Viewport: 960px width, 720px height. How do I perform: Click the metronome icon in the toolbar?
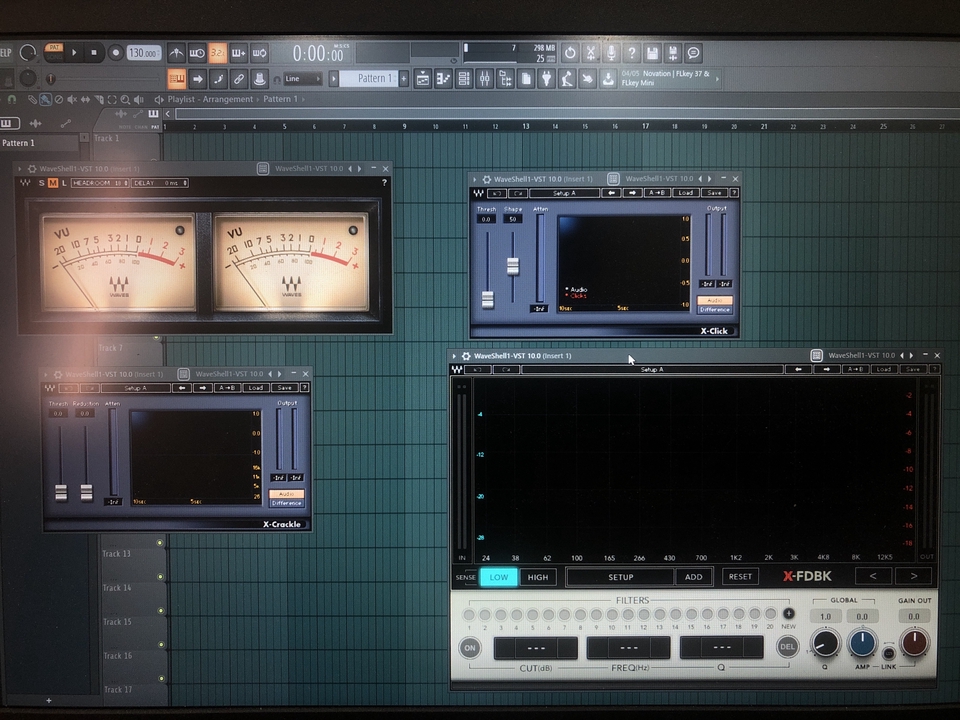(177, 53)
